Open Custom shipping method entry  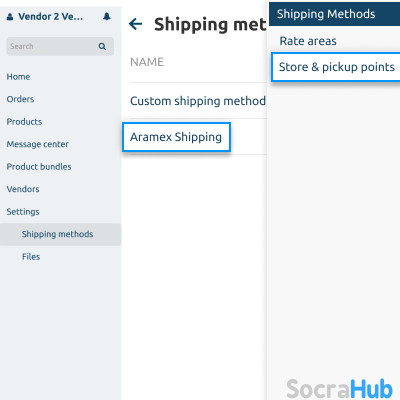tap(198, 101)
